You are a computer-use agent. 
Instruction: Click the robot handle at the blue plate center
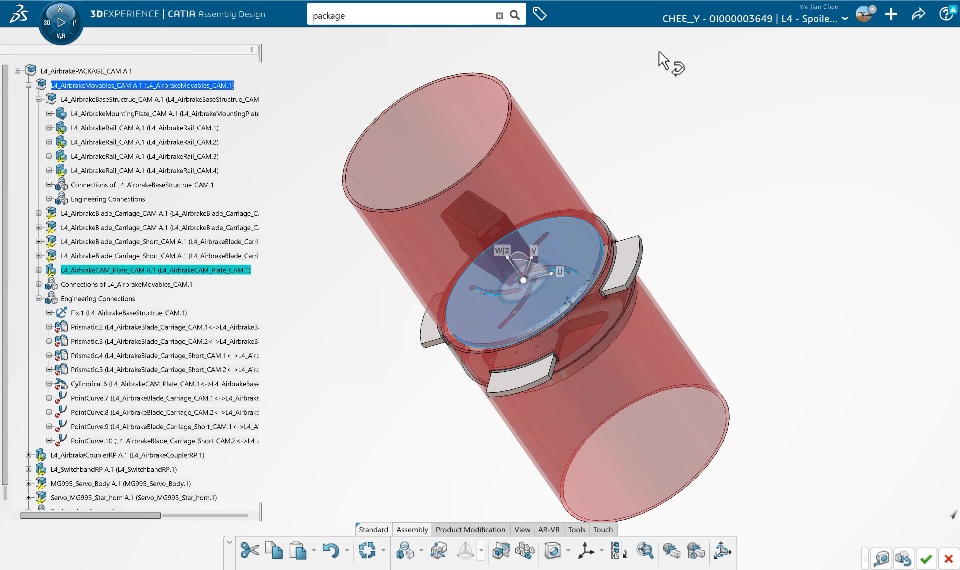pyautogui.click(x=523, y=280)
